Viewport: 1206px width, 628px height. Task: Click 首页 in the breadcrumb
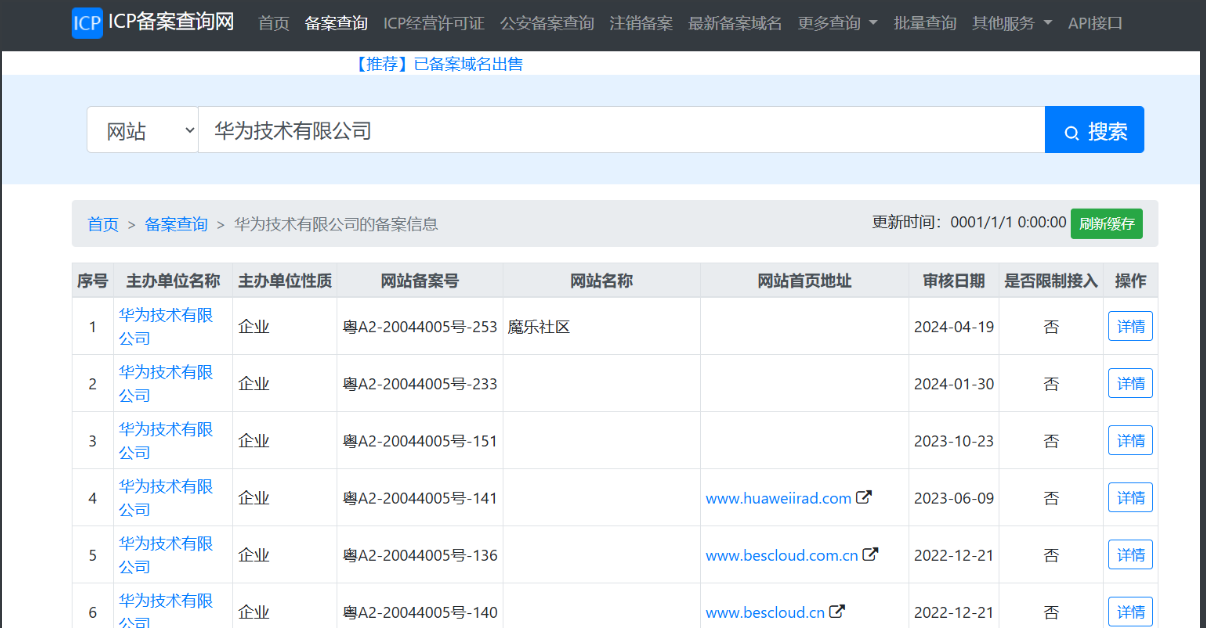click(x=103, y=224)
